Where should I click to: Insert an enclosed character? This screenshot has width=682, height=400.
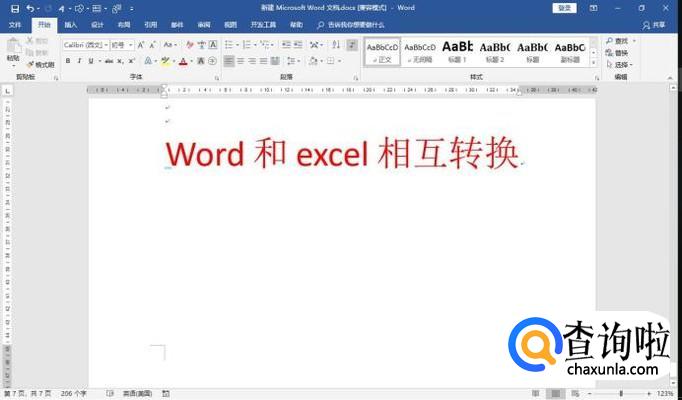point(212,61)
